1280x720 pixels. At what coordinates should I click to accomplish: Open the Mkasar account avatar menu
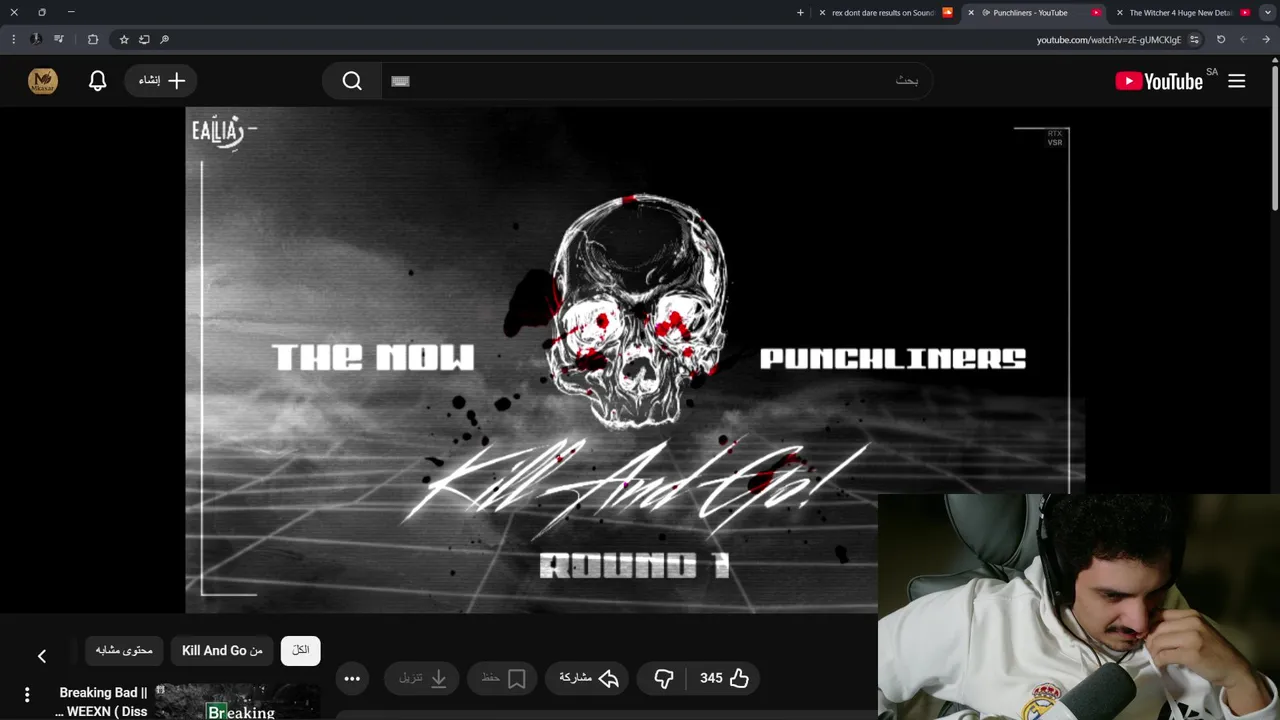pos(43,81)
